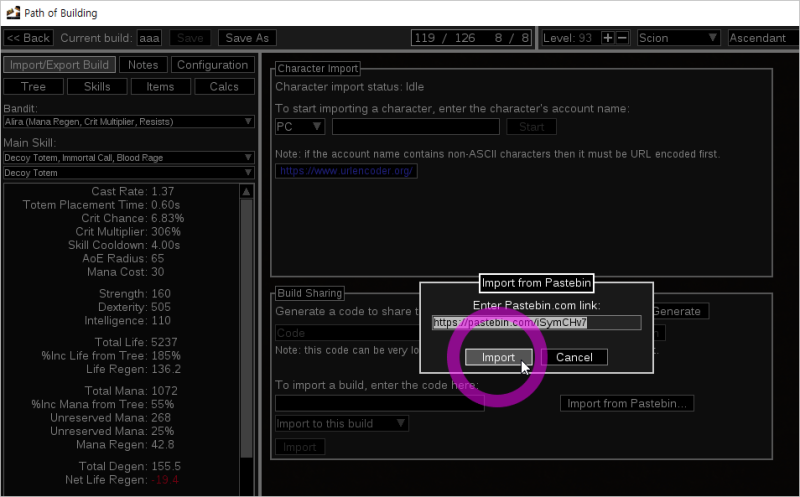Click the 'Unreserved Mana: 25%' stat
800x497 pixels.
(110, 431)
